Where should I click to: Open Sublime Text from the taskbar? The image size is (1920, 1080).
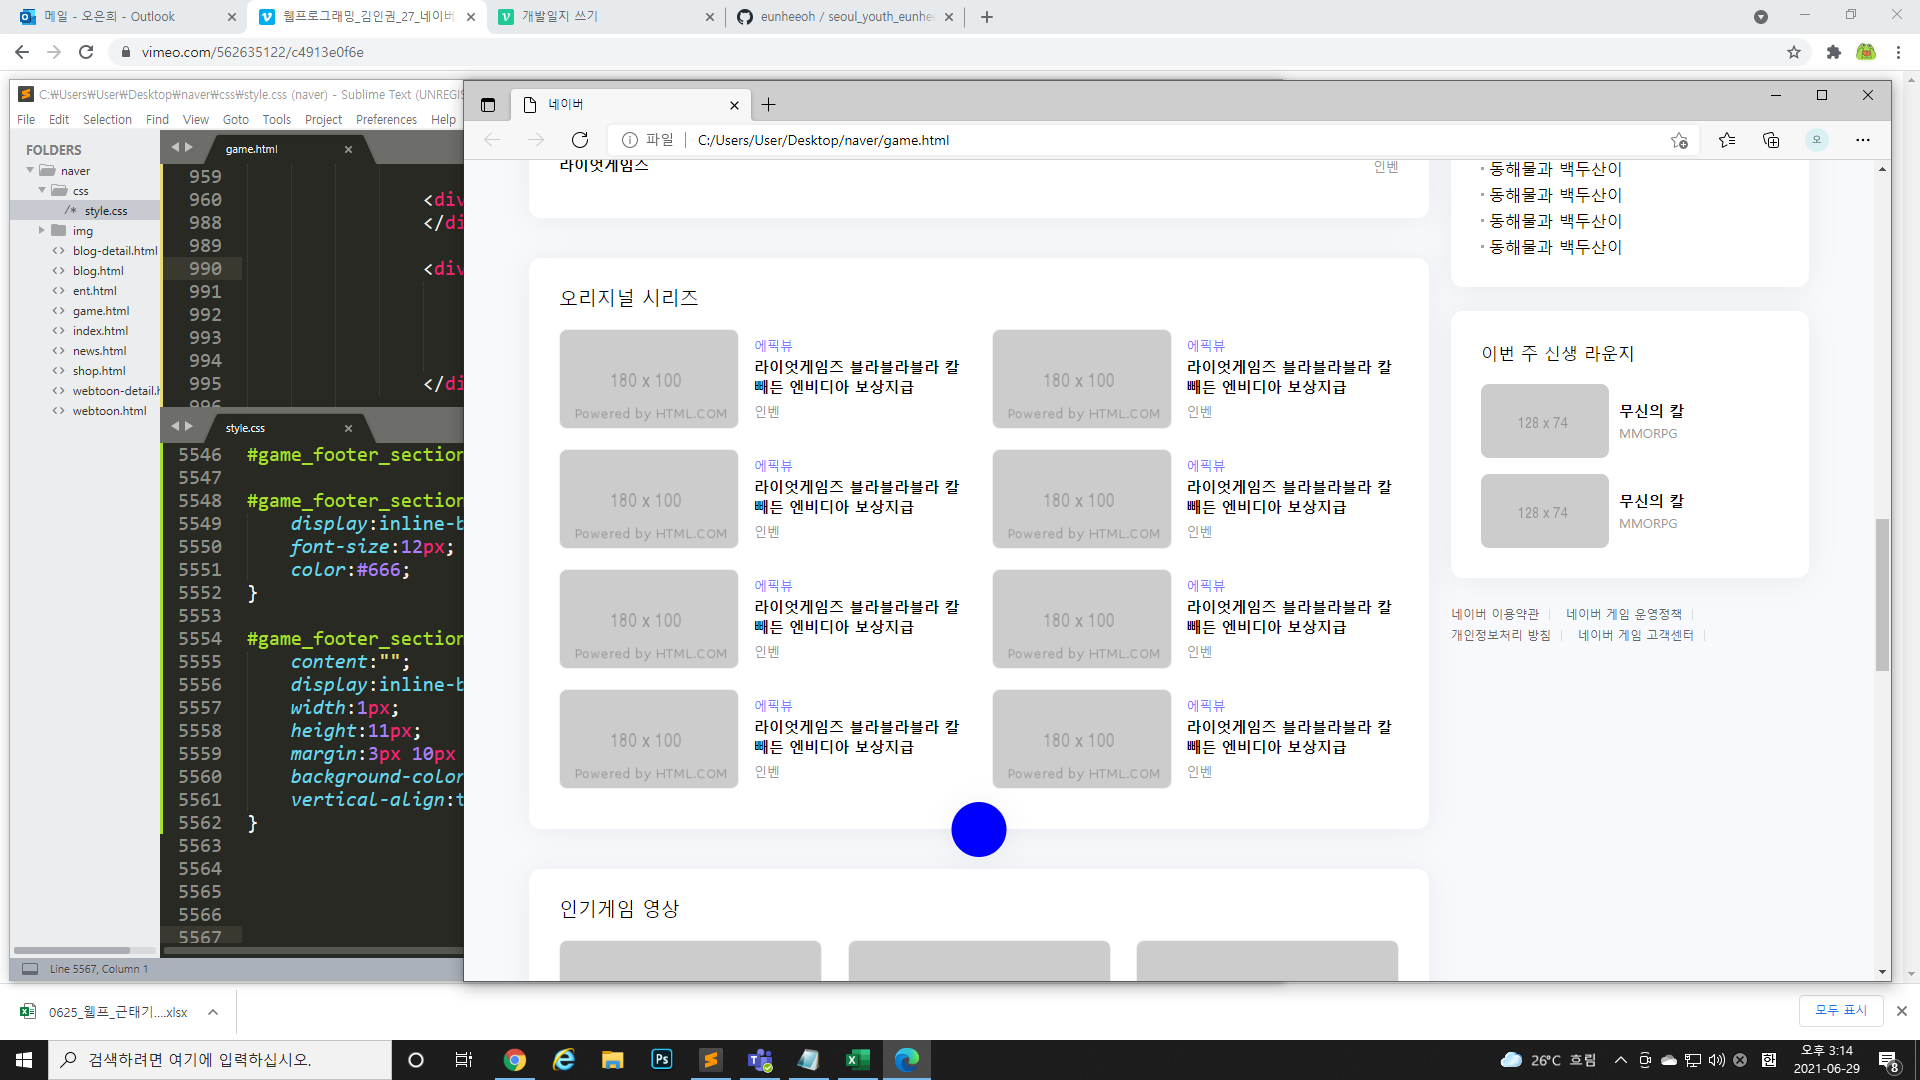[711, 1060]
